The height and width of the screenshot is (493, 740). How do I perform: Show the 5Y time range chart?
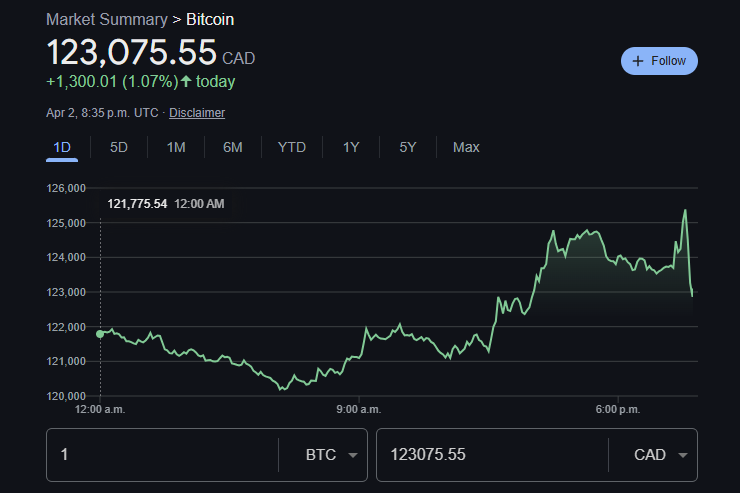click(408, 147)
